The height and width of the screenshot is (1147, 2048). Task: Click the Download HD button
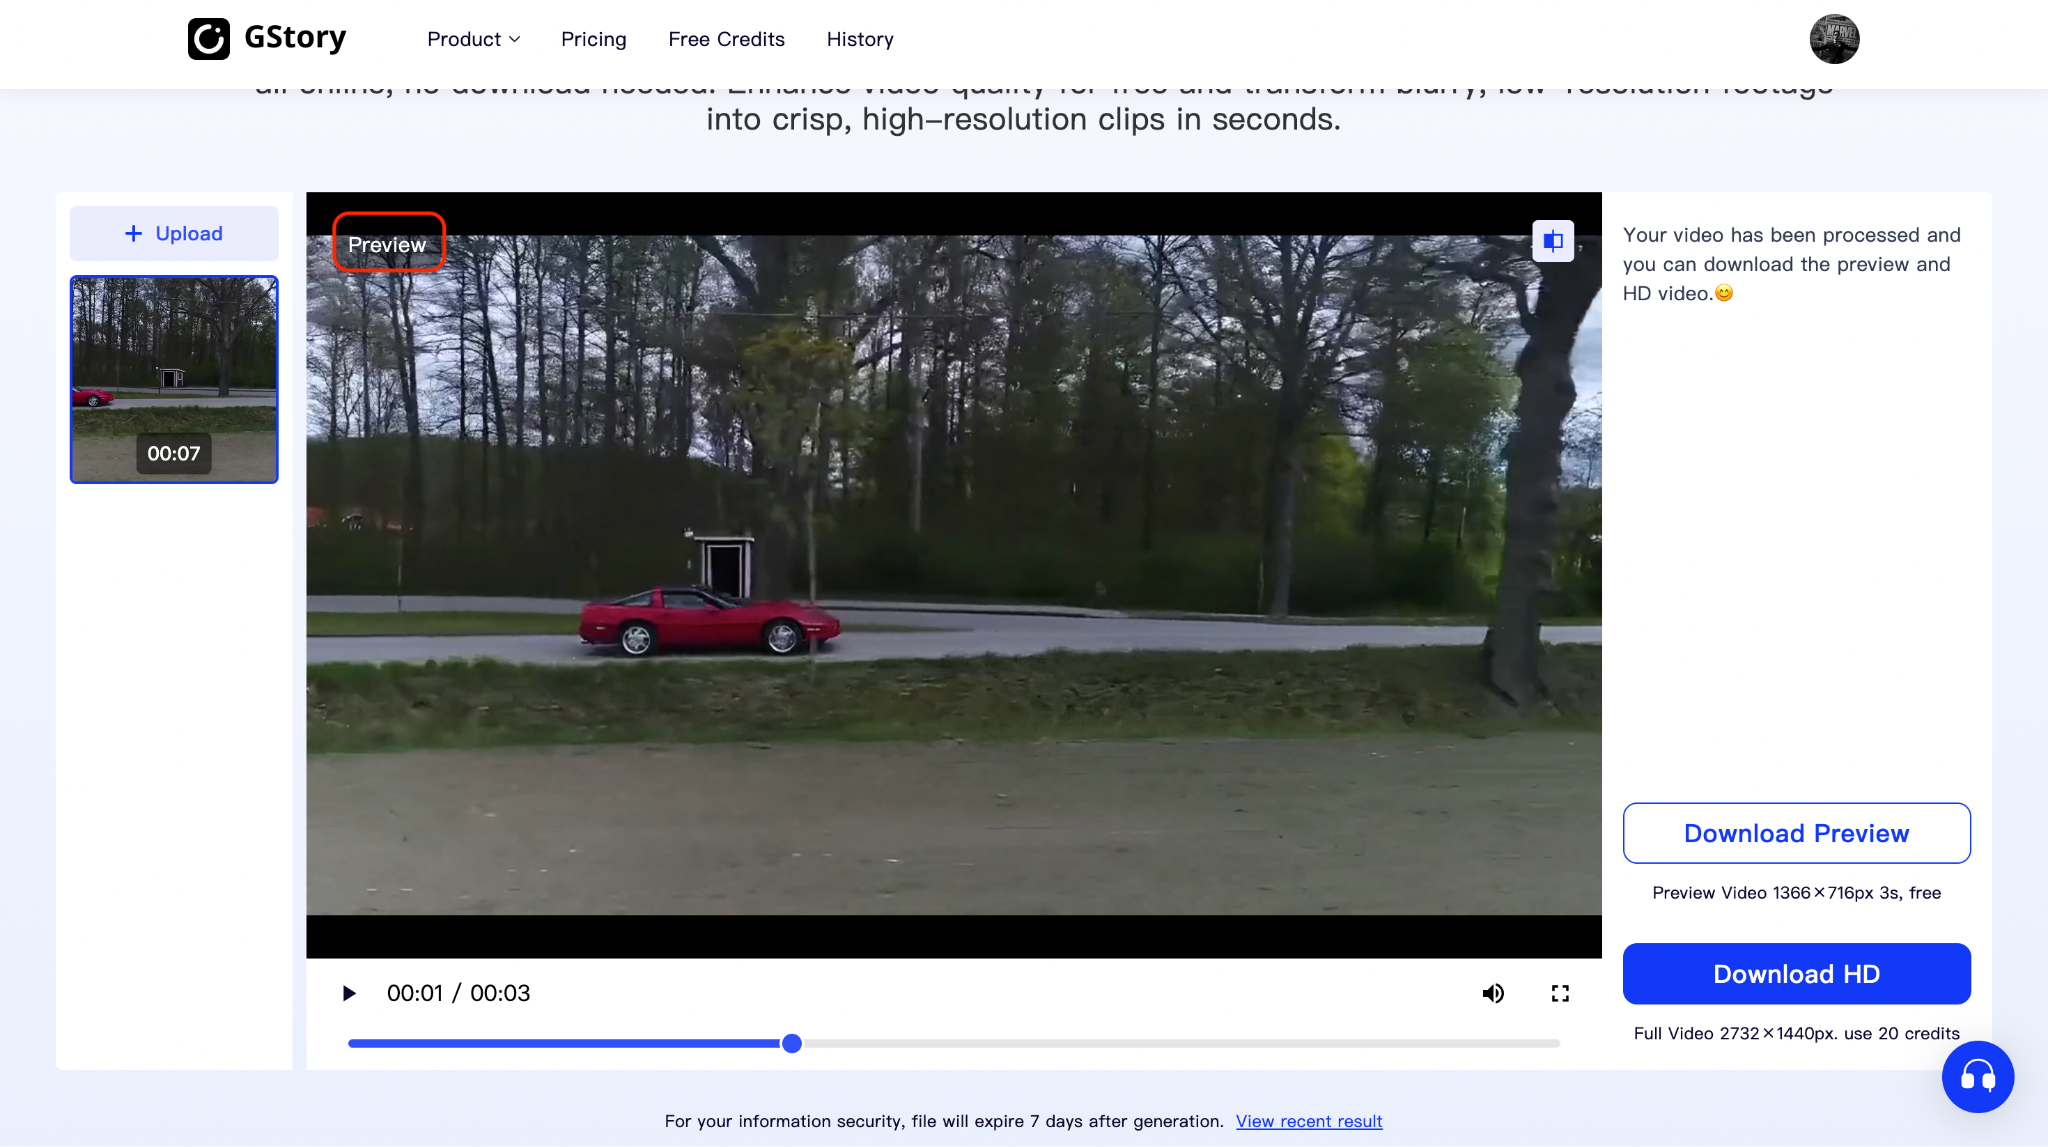1796,973
